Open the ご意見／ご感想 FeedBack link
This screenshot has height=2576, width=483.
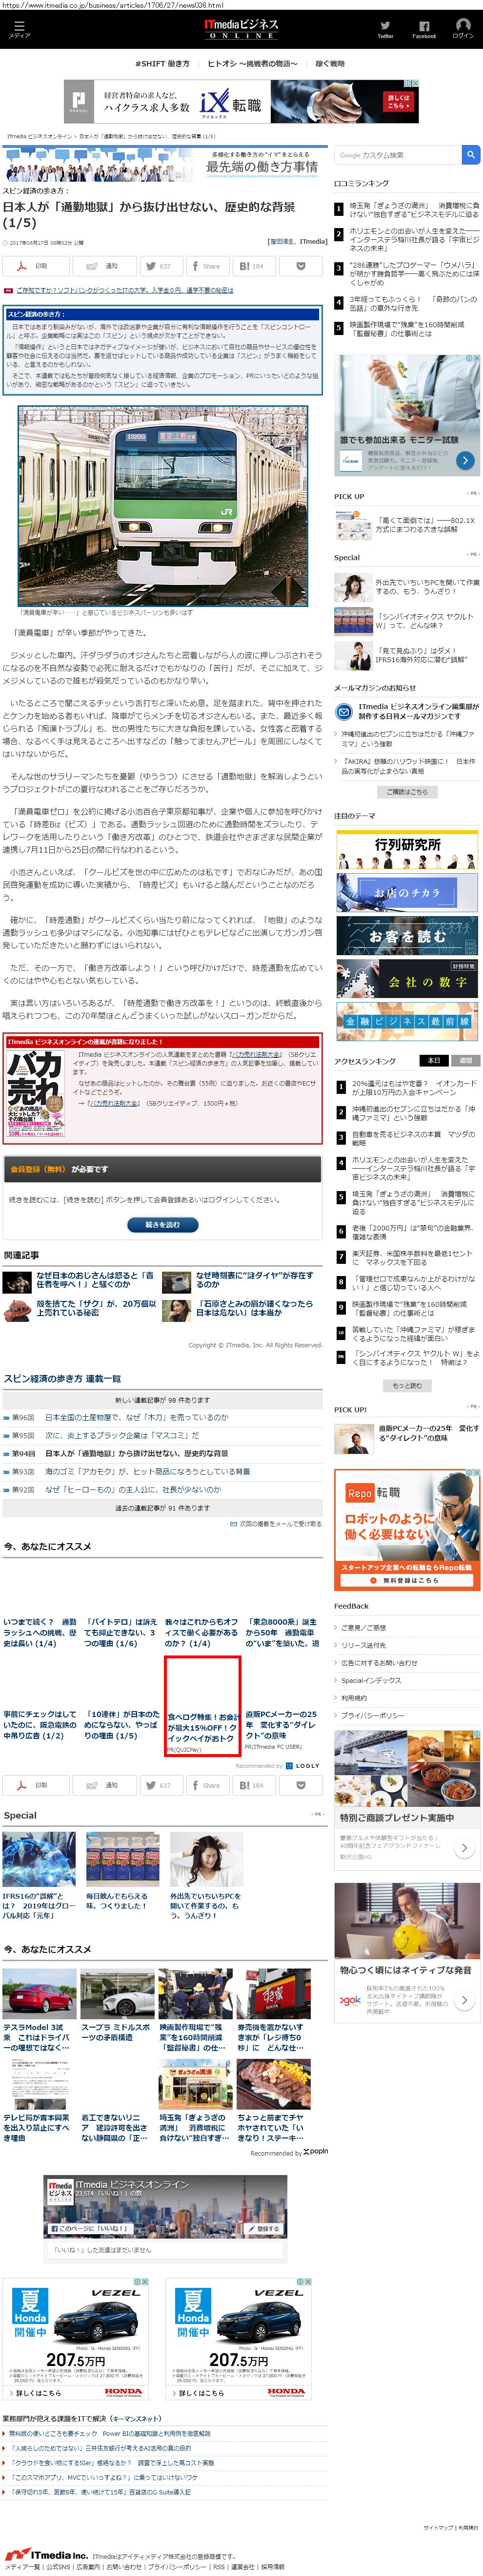coord(363,1627)
